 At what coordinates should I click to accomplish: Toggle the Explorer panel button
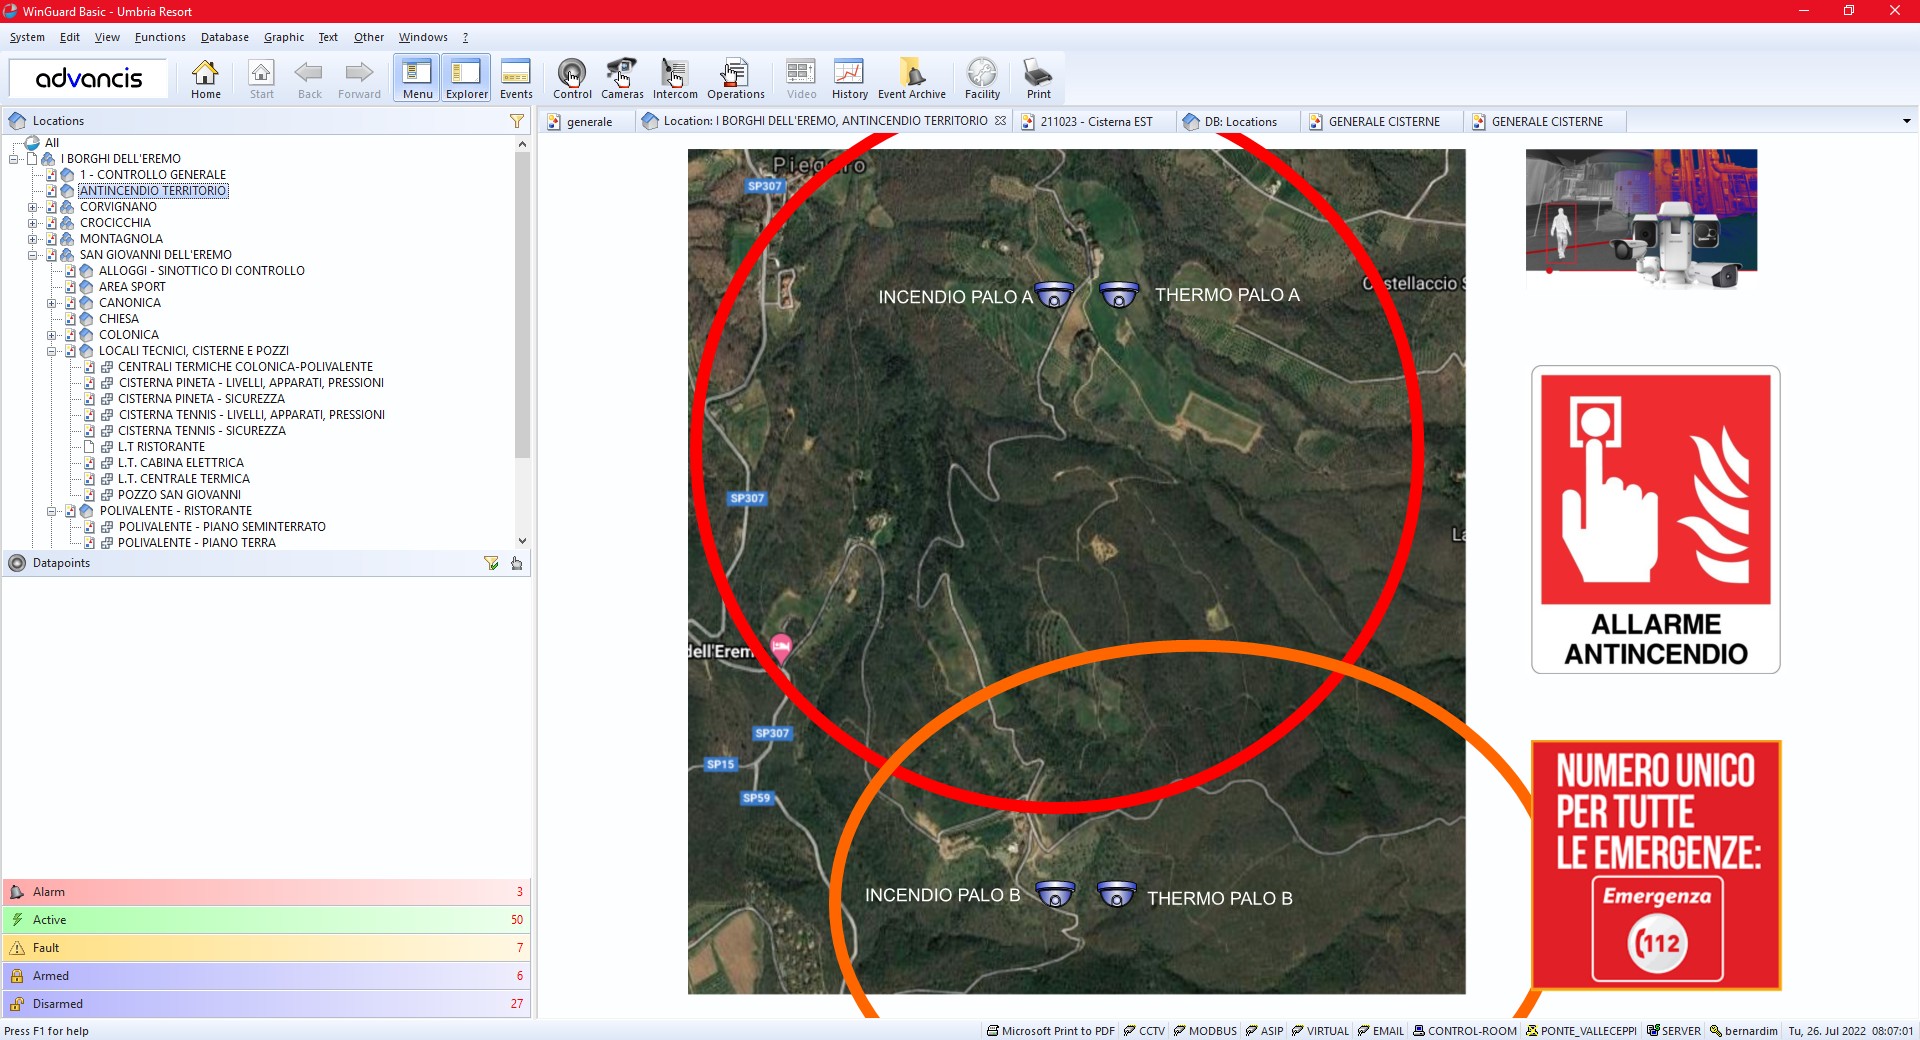(467, 79)
